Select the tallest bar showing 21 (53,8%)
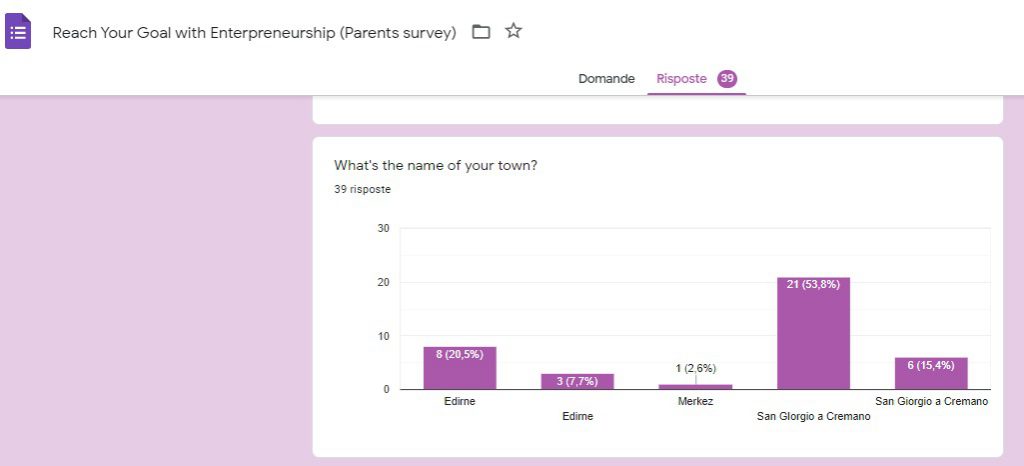 (x=813, y=333)
